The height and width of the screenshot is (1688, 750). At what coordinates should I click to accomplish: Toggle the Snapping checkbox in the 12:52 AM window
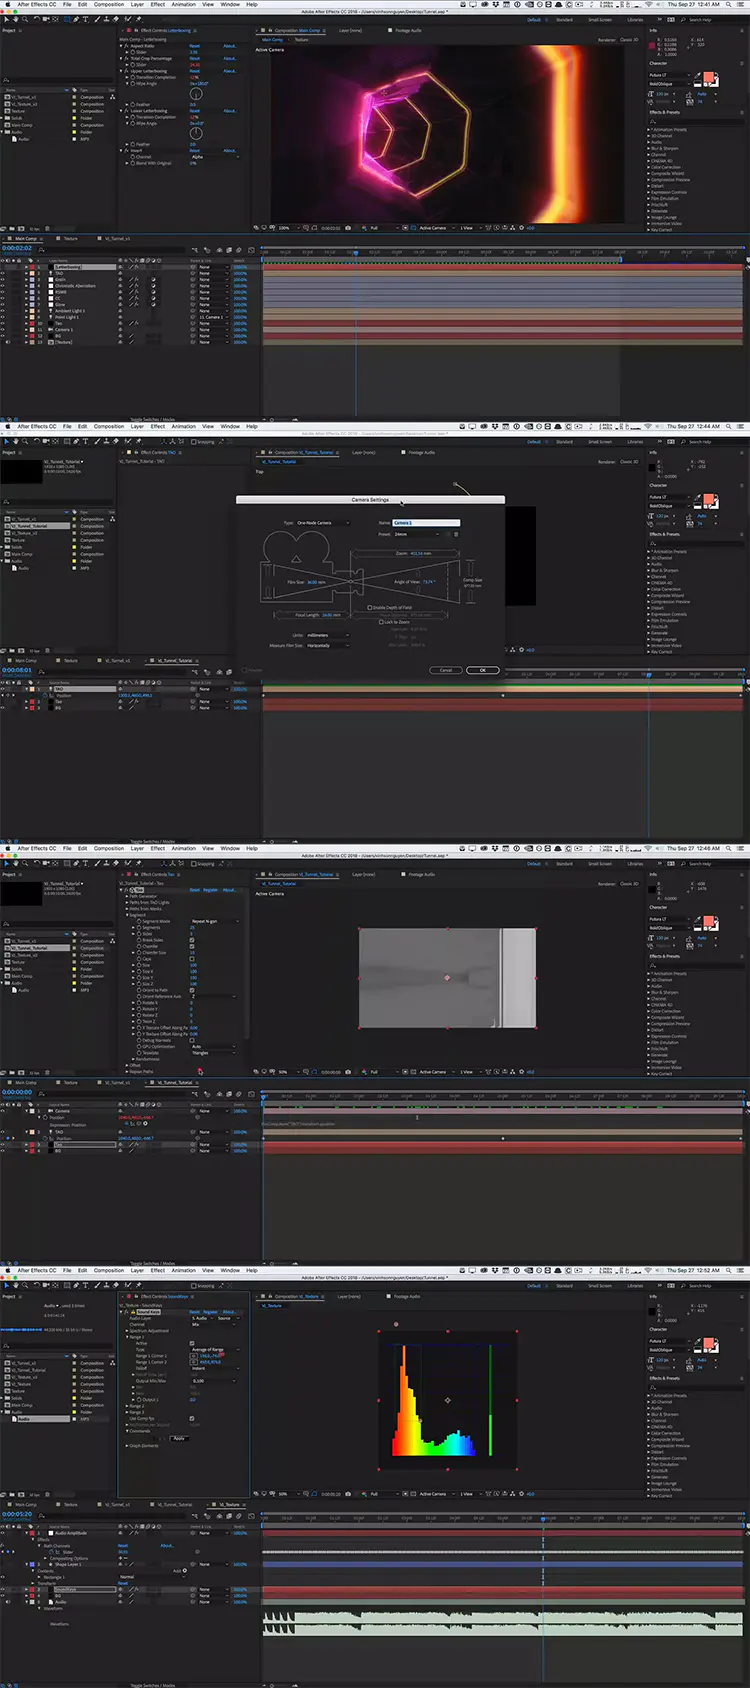(x=193, y=1286)
